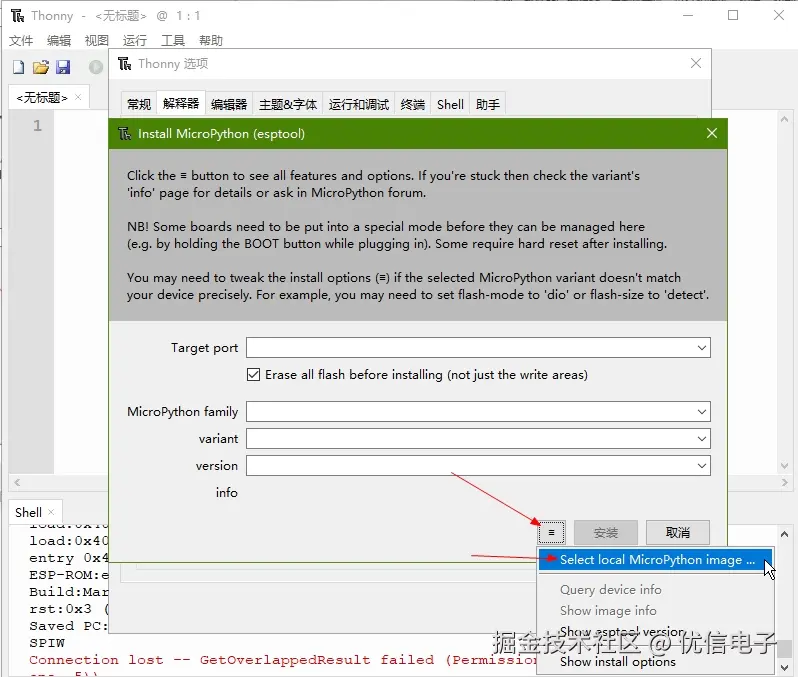Screen dimensions: 798x677
Task: Switch to the Shell options tab
Action: pyautogui.click(x=450, y=104)
